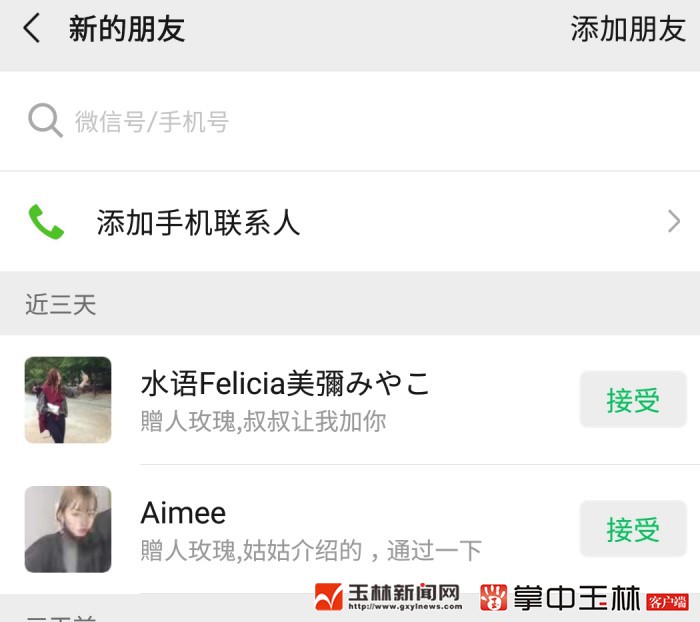Open Aimee's profile avatar
Screen dimensions: 700x622
coord(68,529)
